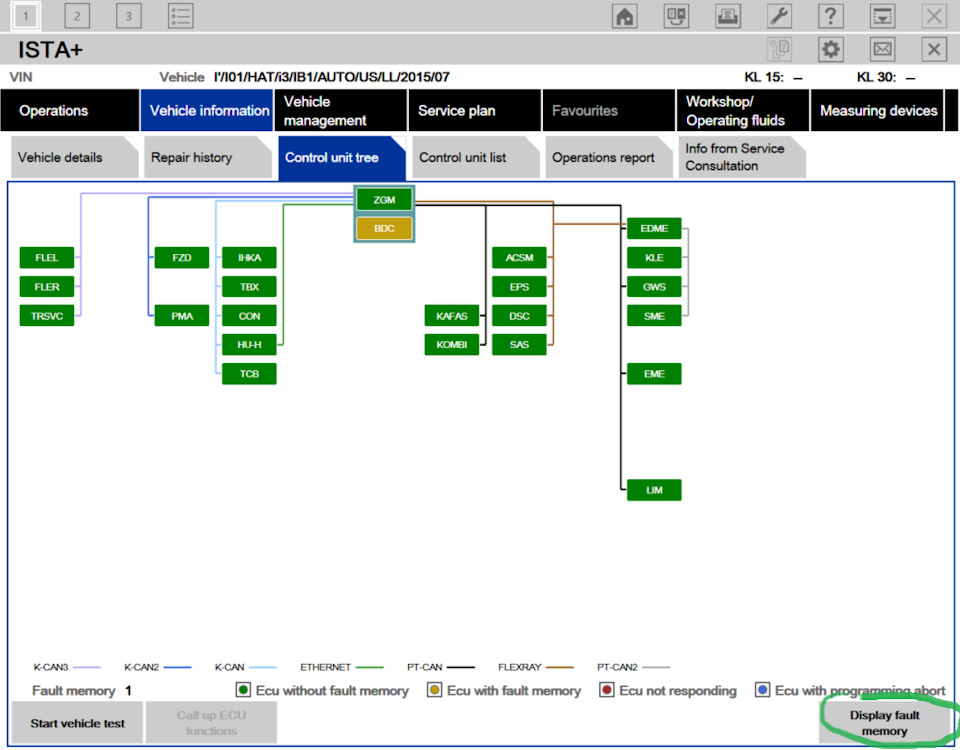Click the minimize-to-tray window icon
The image size is (960, 750).
(882, 16)
